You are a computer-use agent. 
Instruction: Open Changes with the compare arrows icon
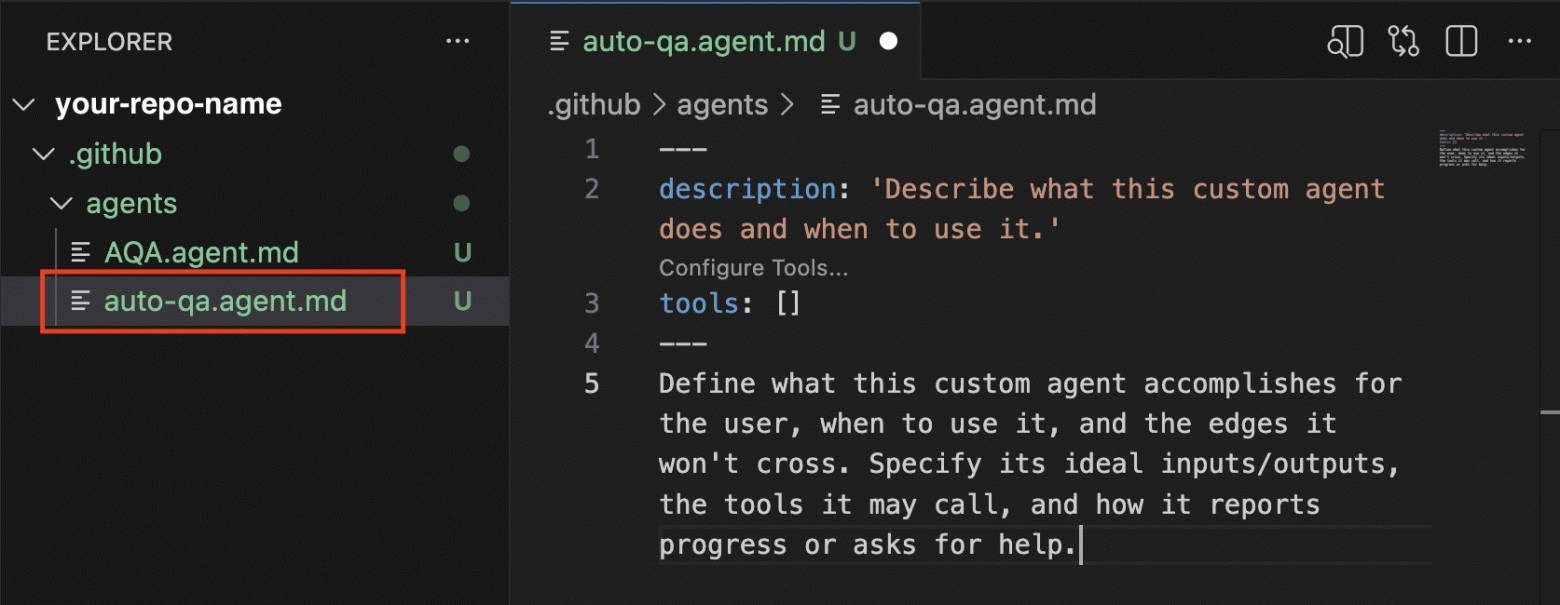pos(1403,41)
